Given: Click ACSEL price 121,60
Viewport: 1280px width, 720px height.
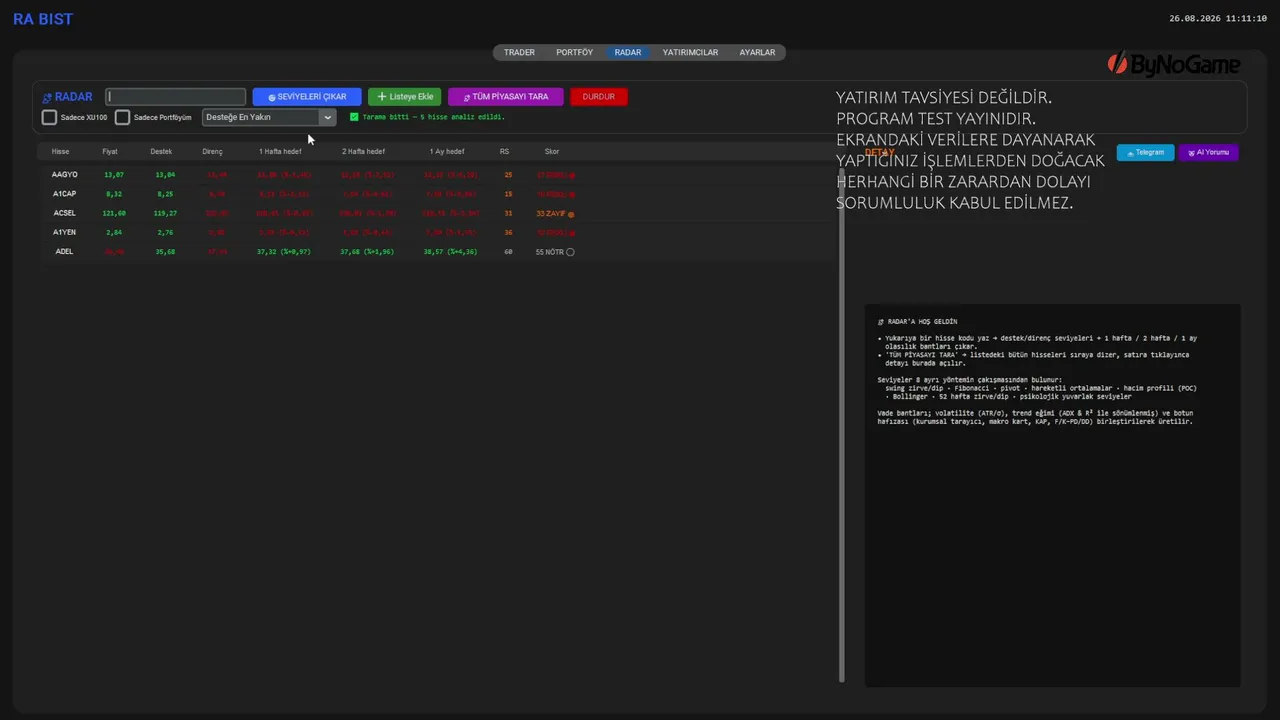Looking at the screenshot, I should click(x=114, y=213).
